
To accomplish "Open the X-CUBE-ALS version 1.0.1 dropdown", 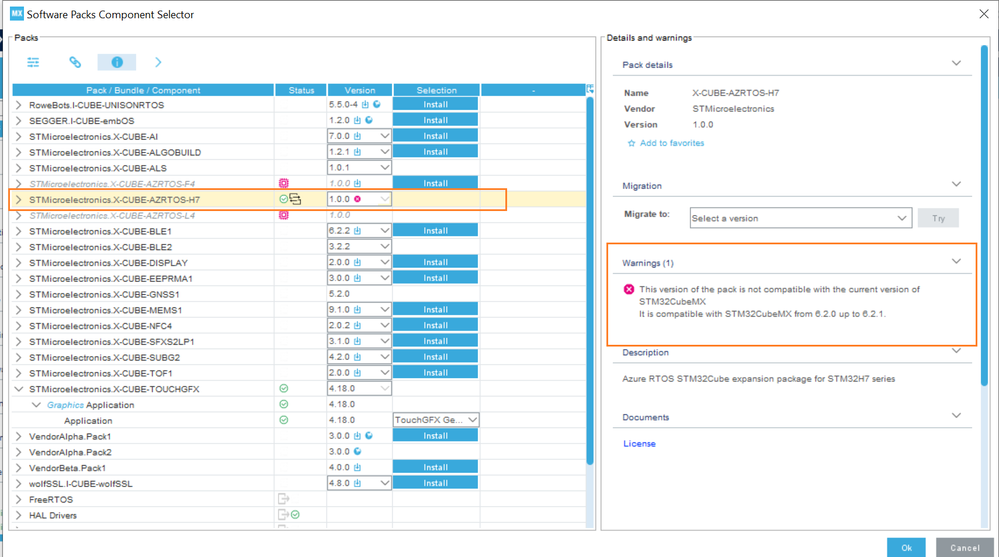I will [x=385, y=168].
